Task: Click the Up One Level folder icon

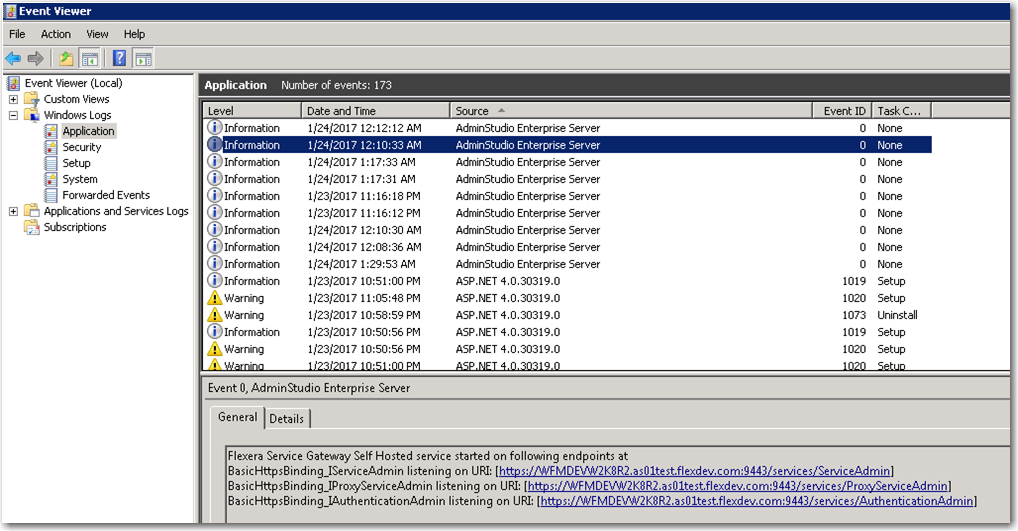Action: click(66, 58)
